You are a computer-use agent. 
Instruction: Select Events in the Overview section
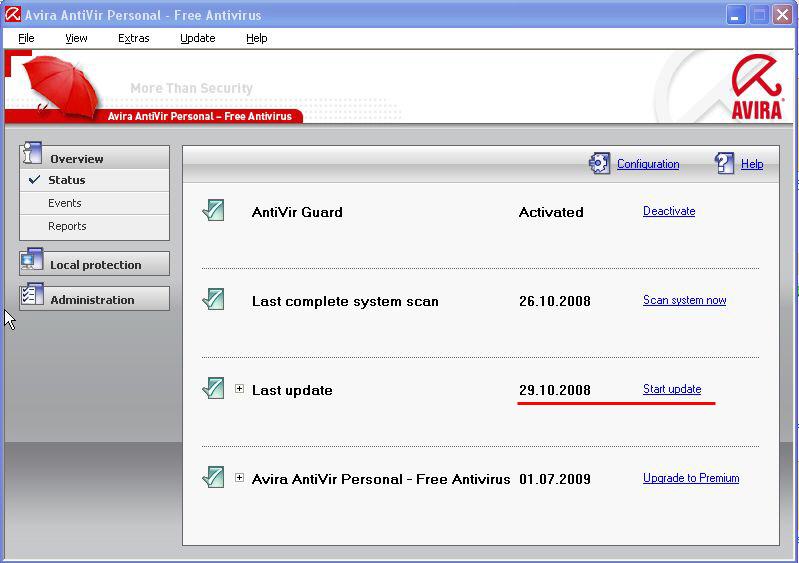point(94,203)
